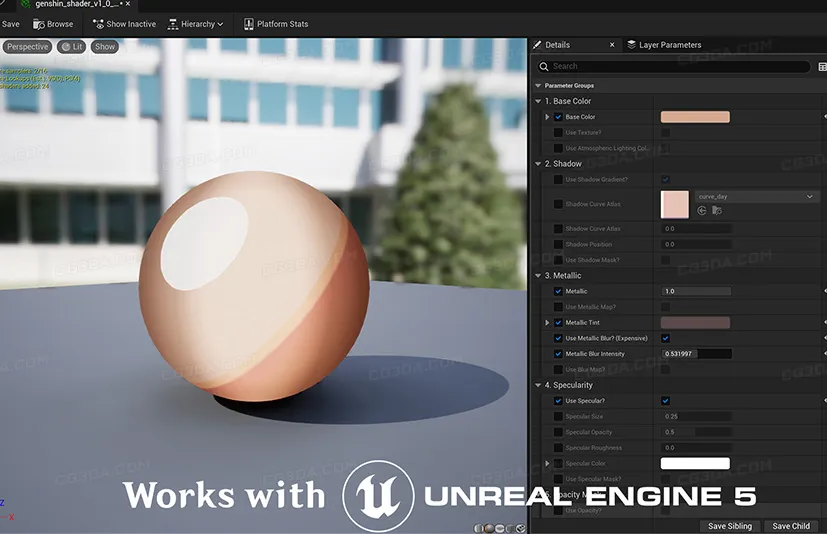Select the sphere preview shape icon
The width and height of the screenshot is (827, 534).
[489, 528]
